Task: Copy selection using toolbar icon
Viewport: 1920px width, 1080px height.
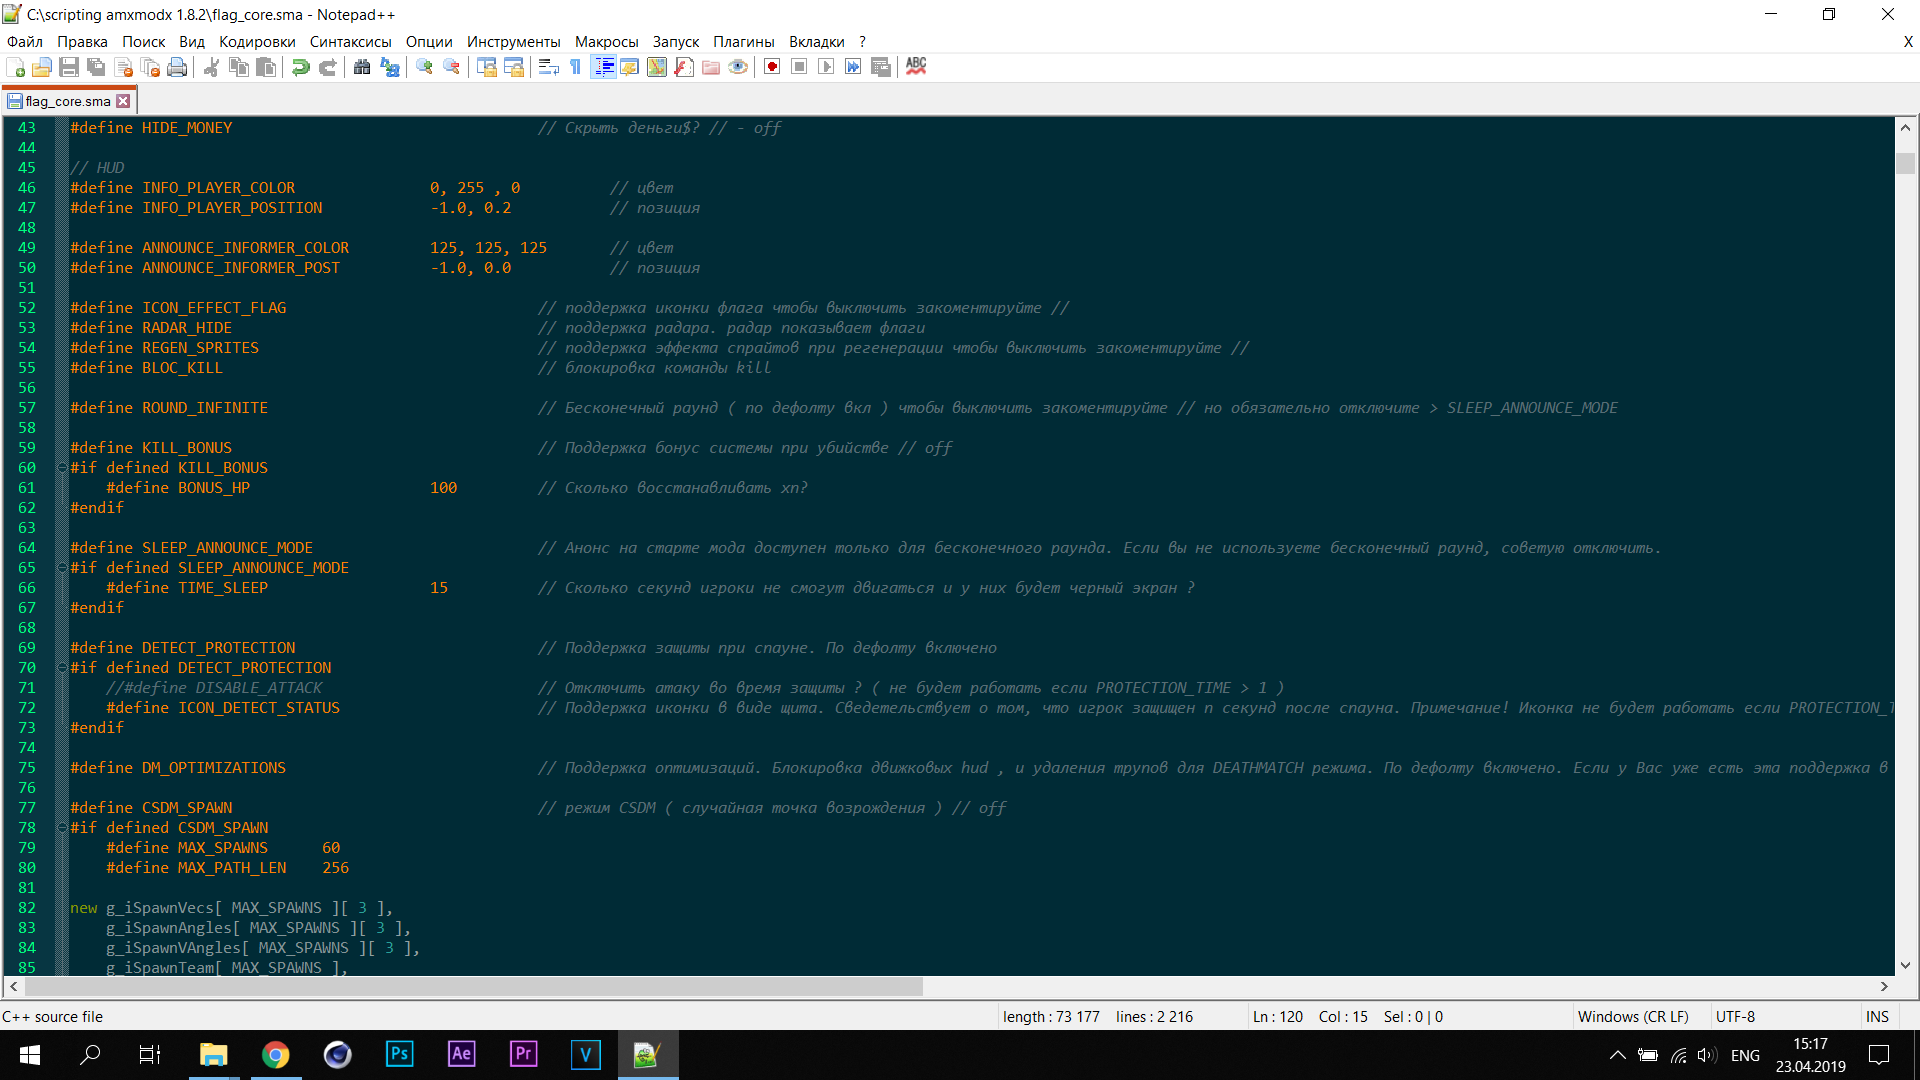Action: point(239,67)
